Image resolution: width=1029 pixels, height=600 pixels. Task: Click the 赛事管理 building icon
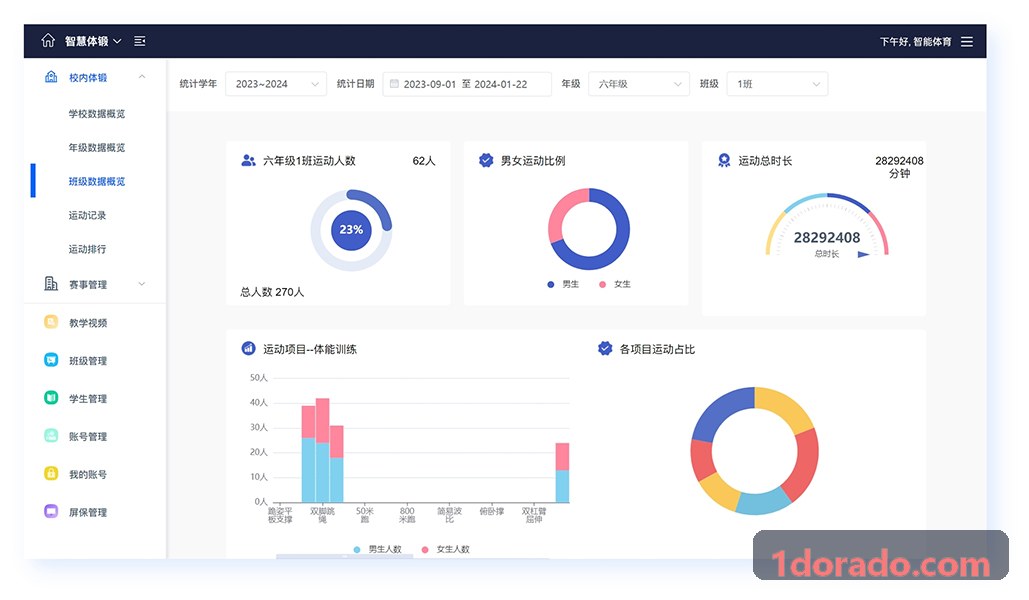51,284
